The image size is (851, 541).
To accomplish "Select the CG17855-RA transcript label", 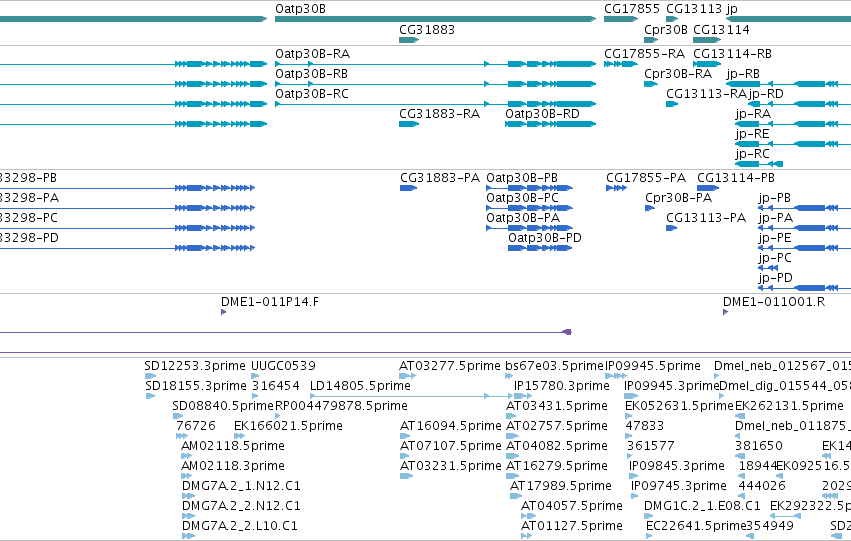I will (x=644, y=54).
